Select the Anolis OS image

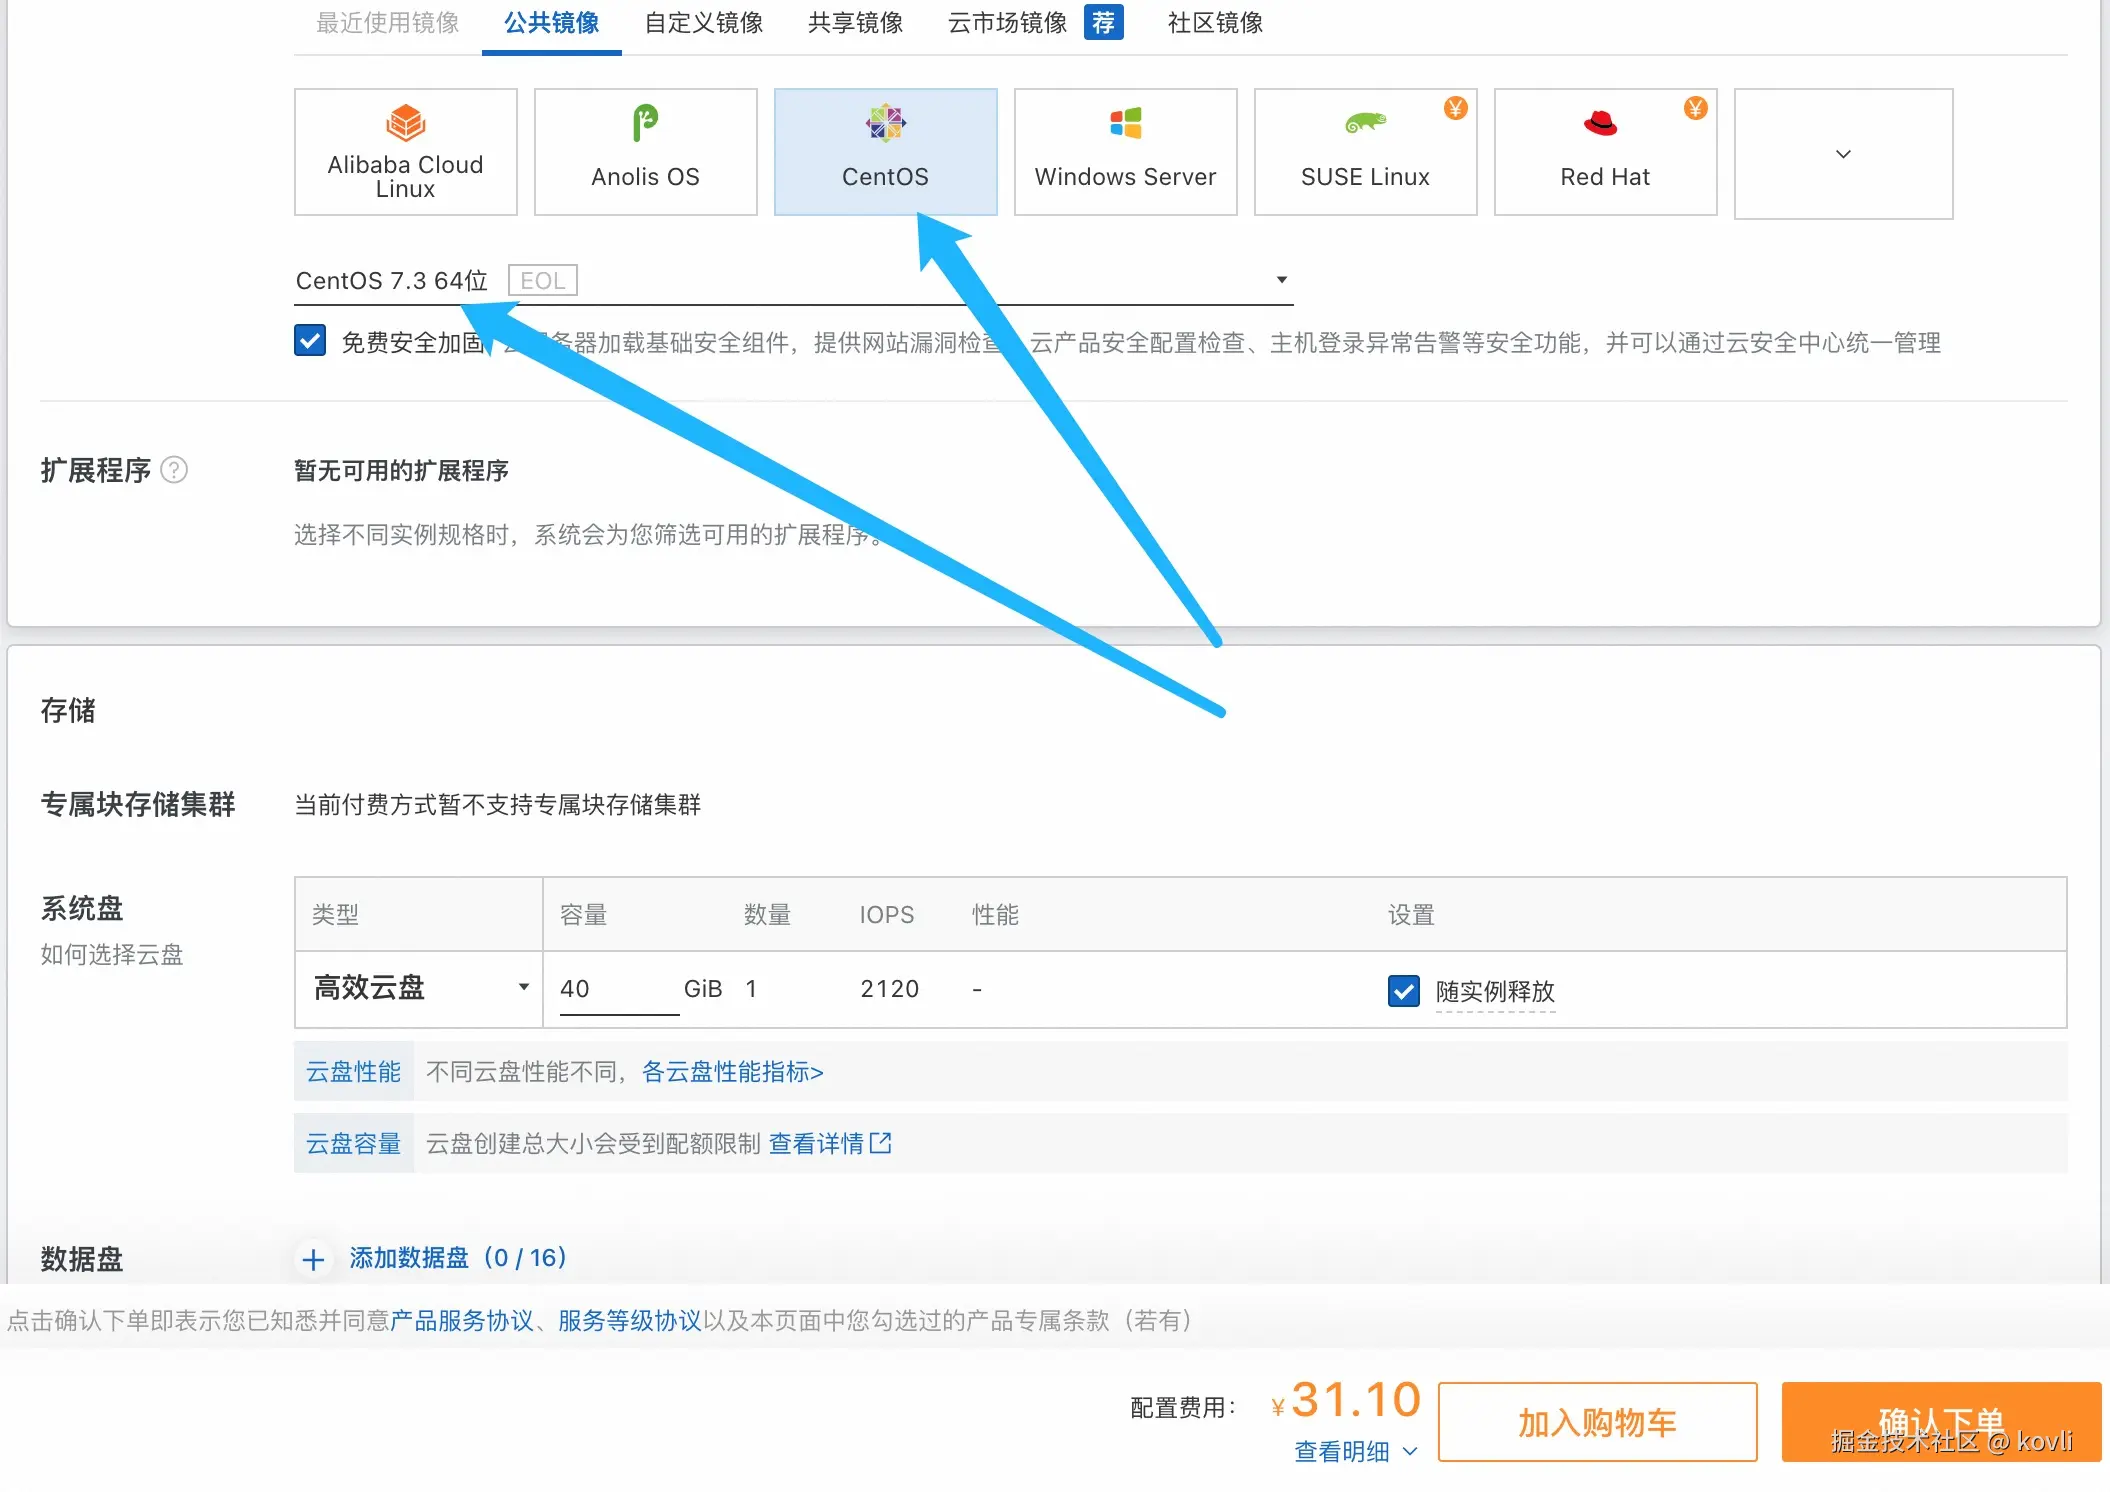[644, 150]
